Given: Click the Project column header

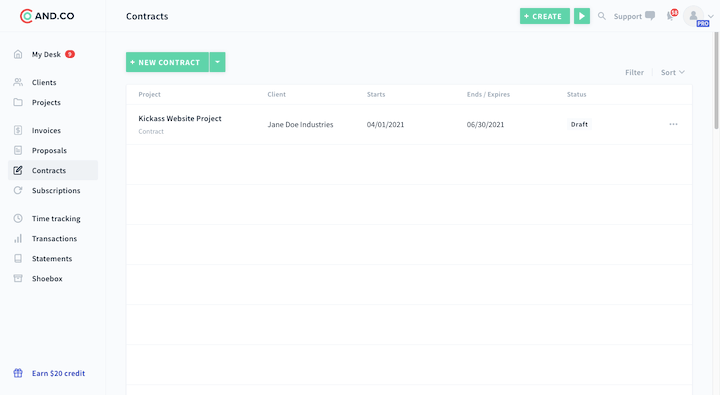Looking at the screenshot, I should pyautogui.click(x=149, y=94).
